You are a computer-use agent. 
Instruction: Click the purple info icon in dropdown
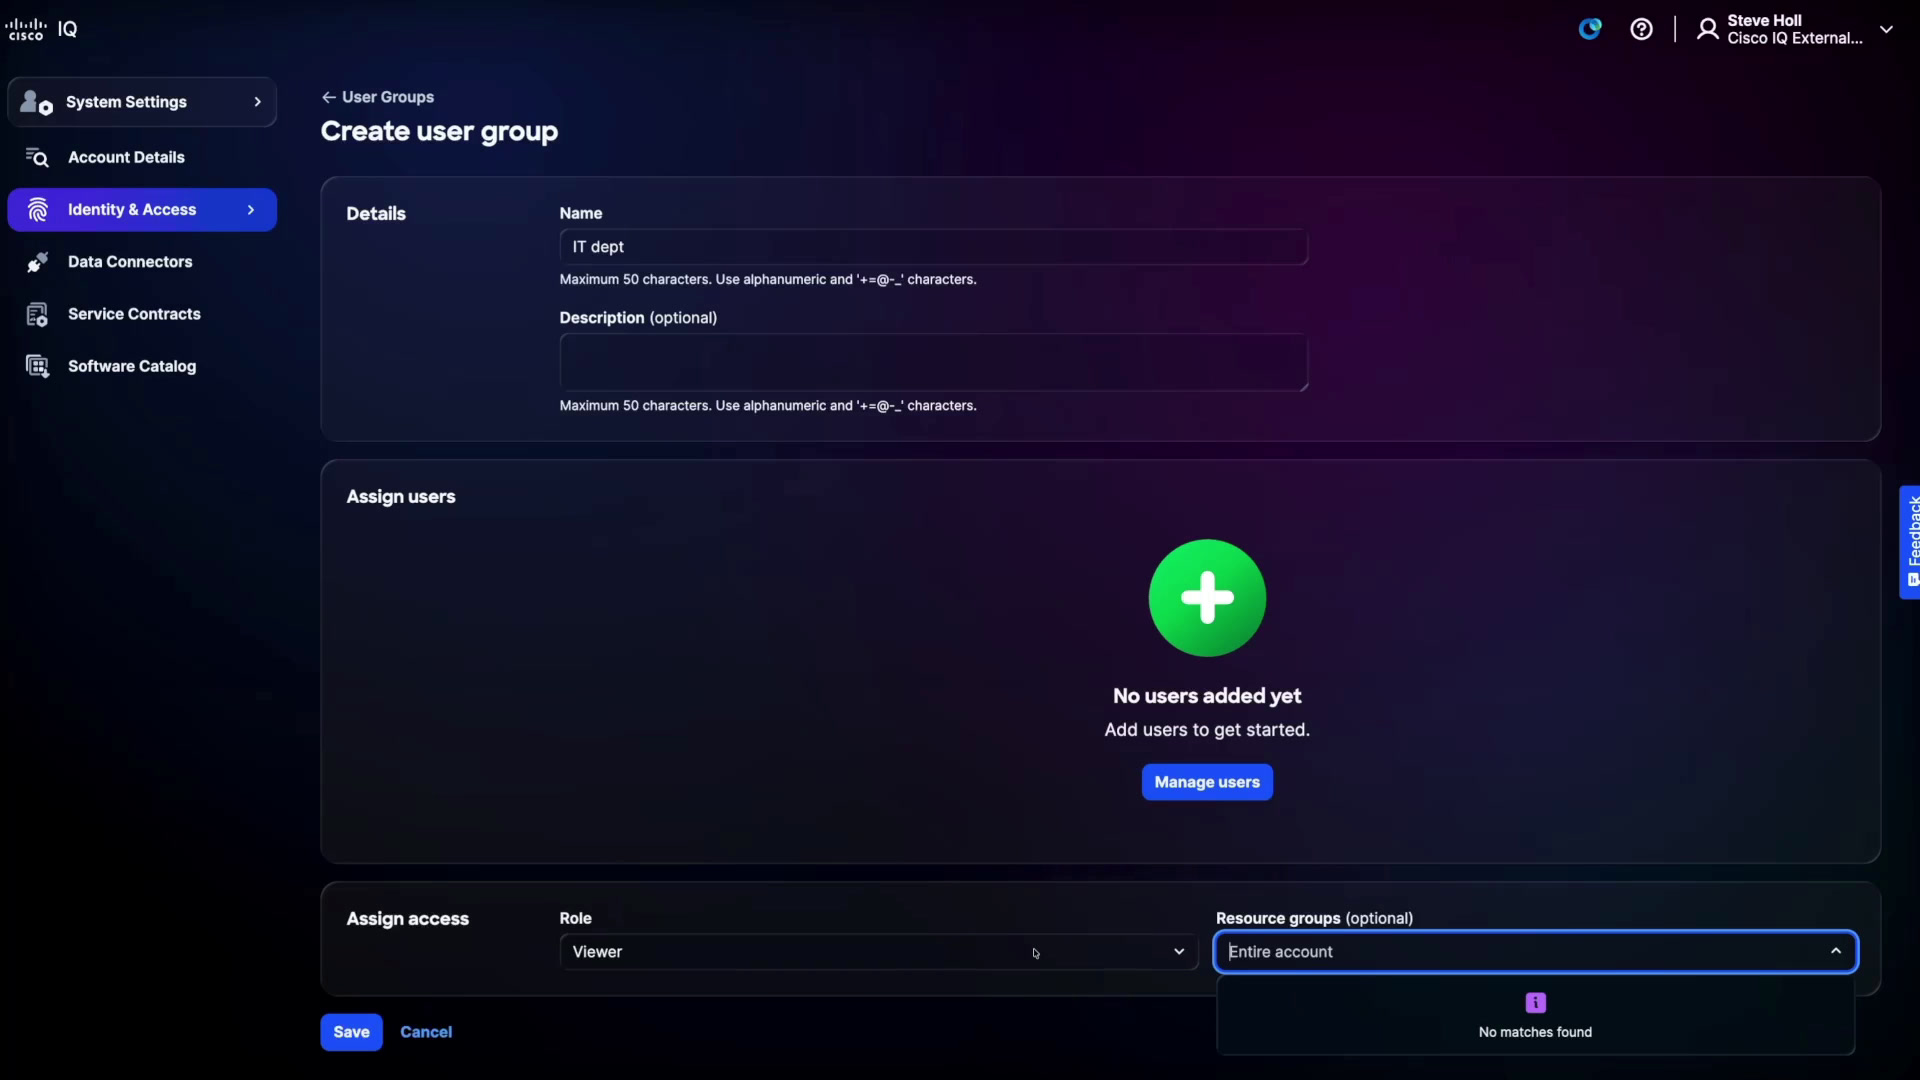coord(1536,1003)
